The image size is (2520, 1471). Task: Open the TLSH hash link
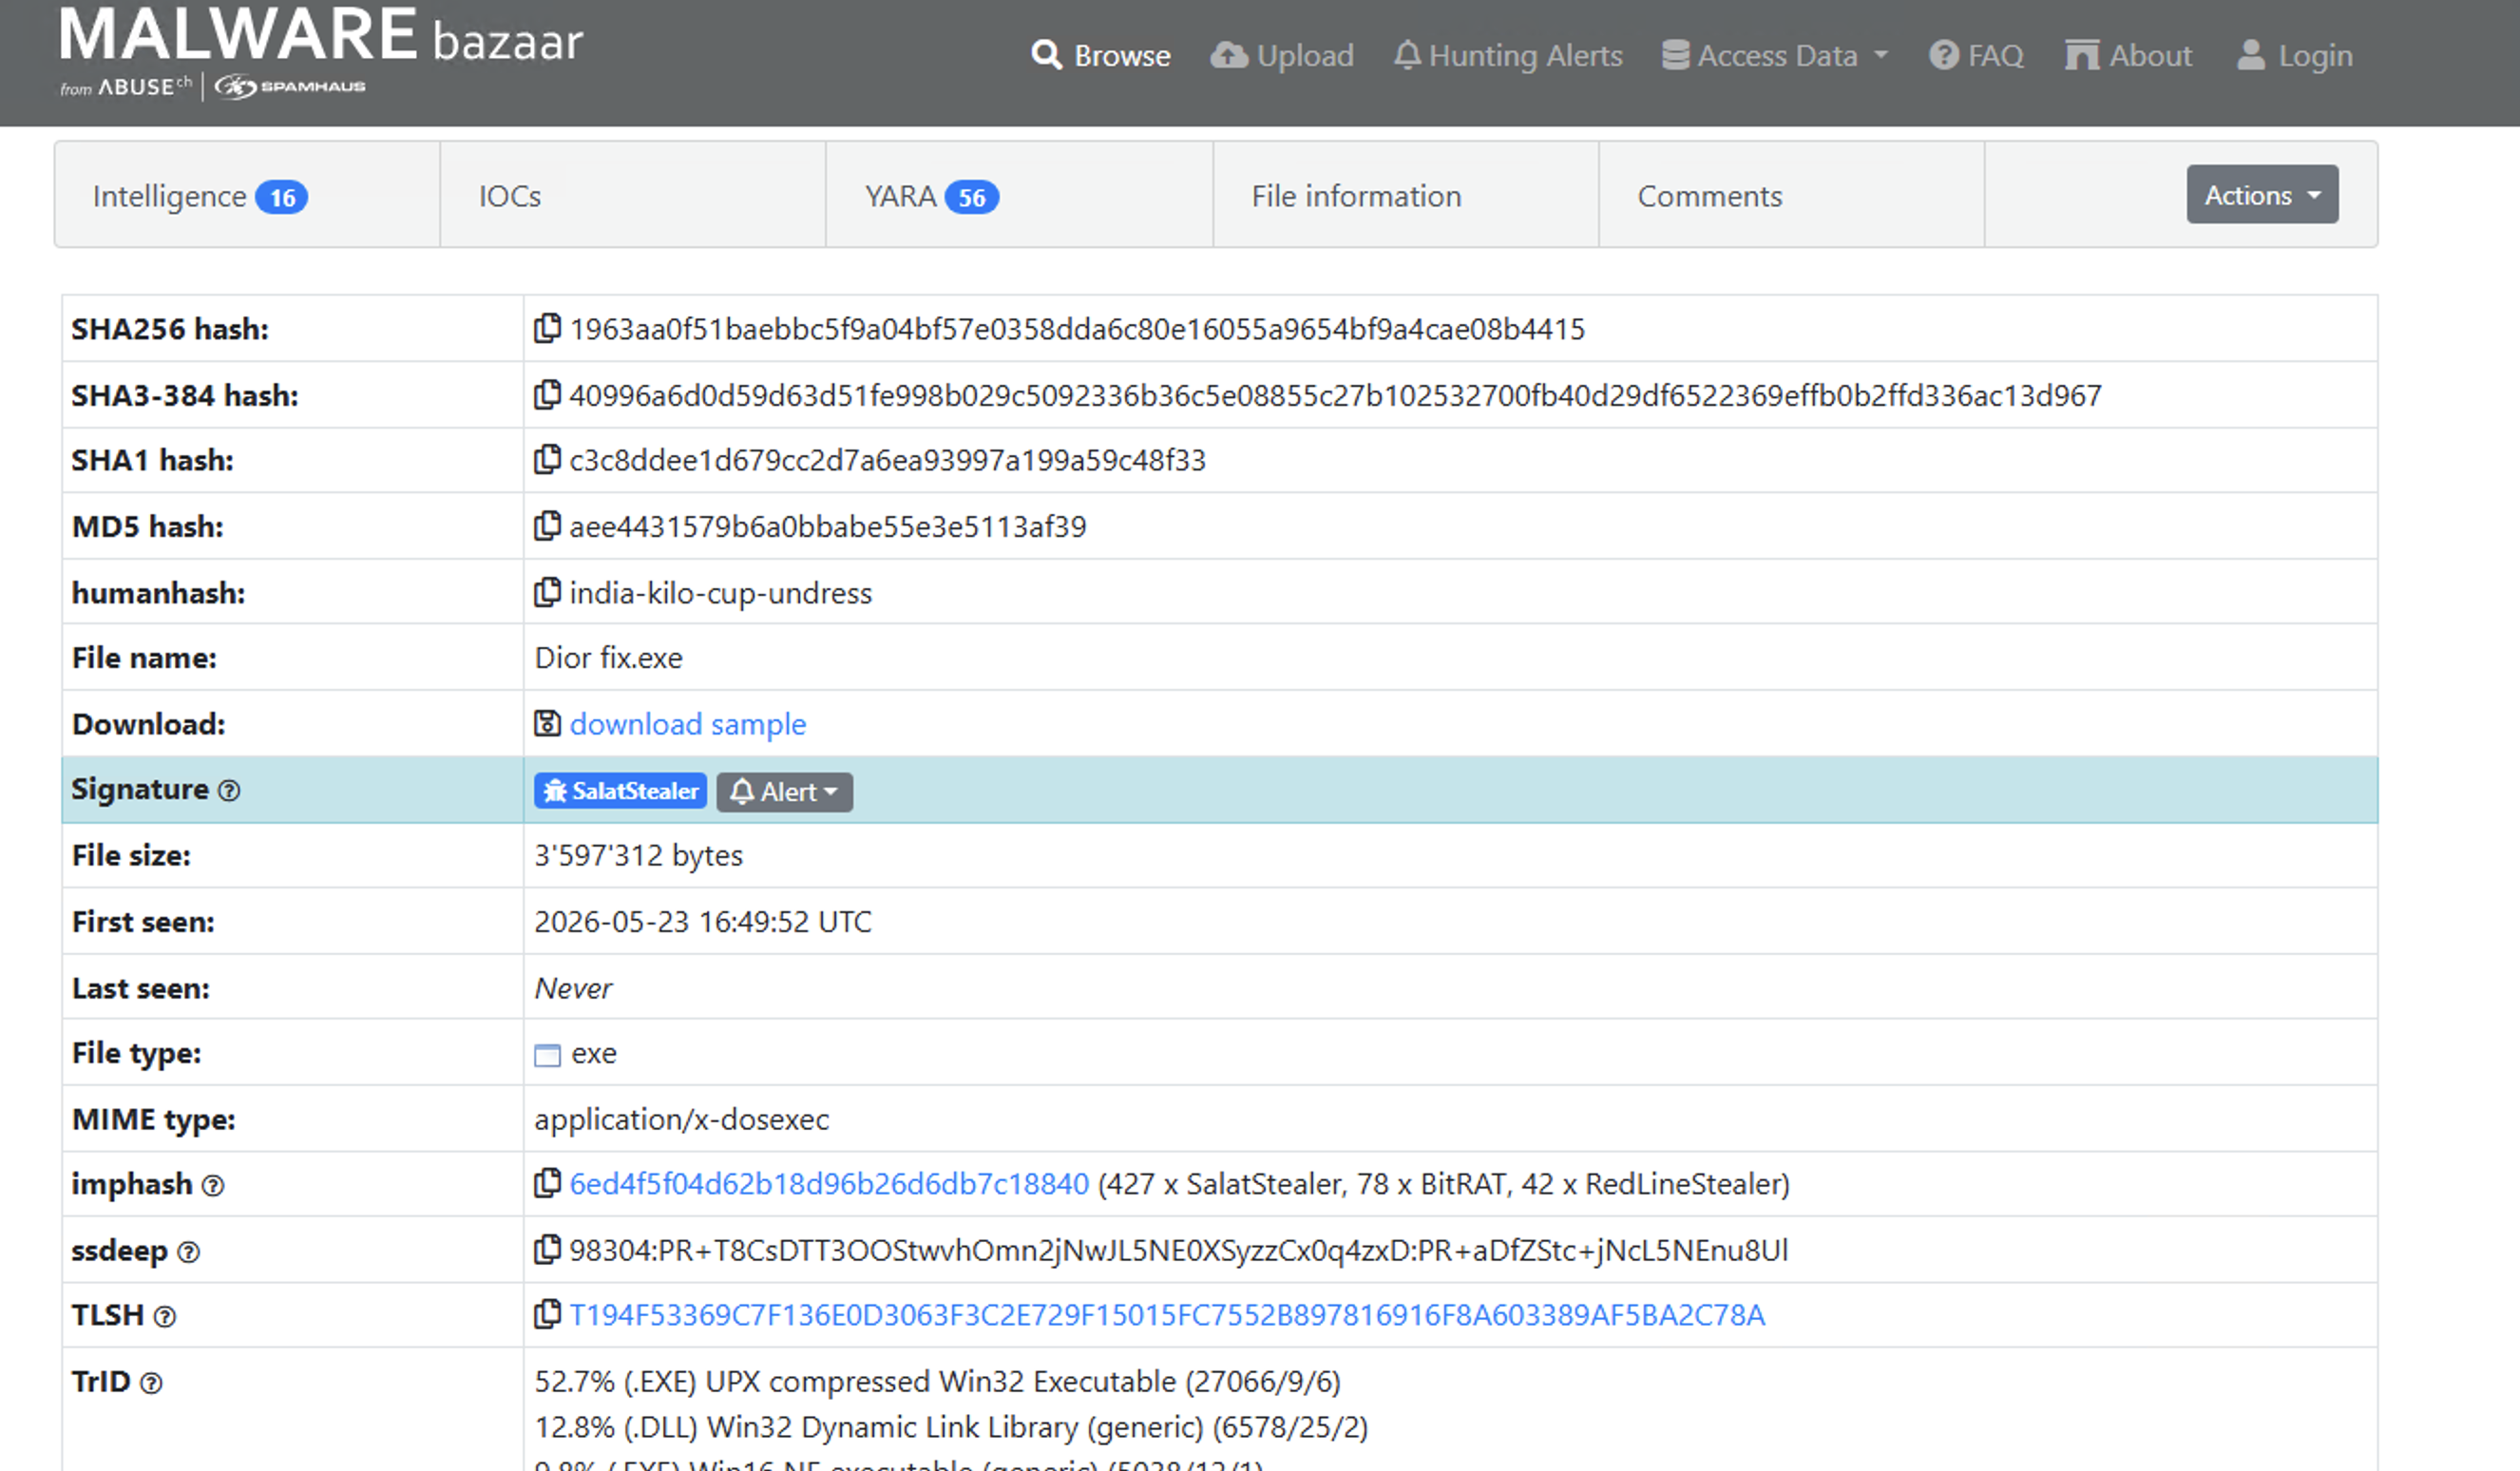(x=1167, y=1315)
